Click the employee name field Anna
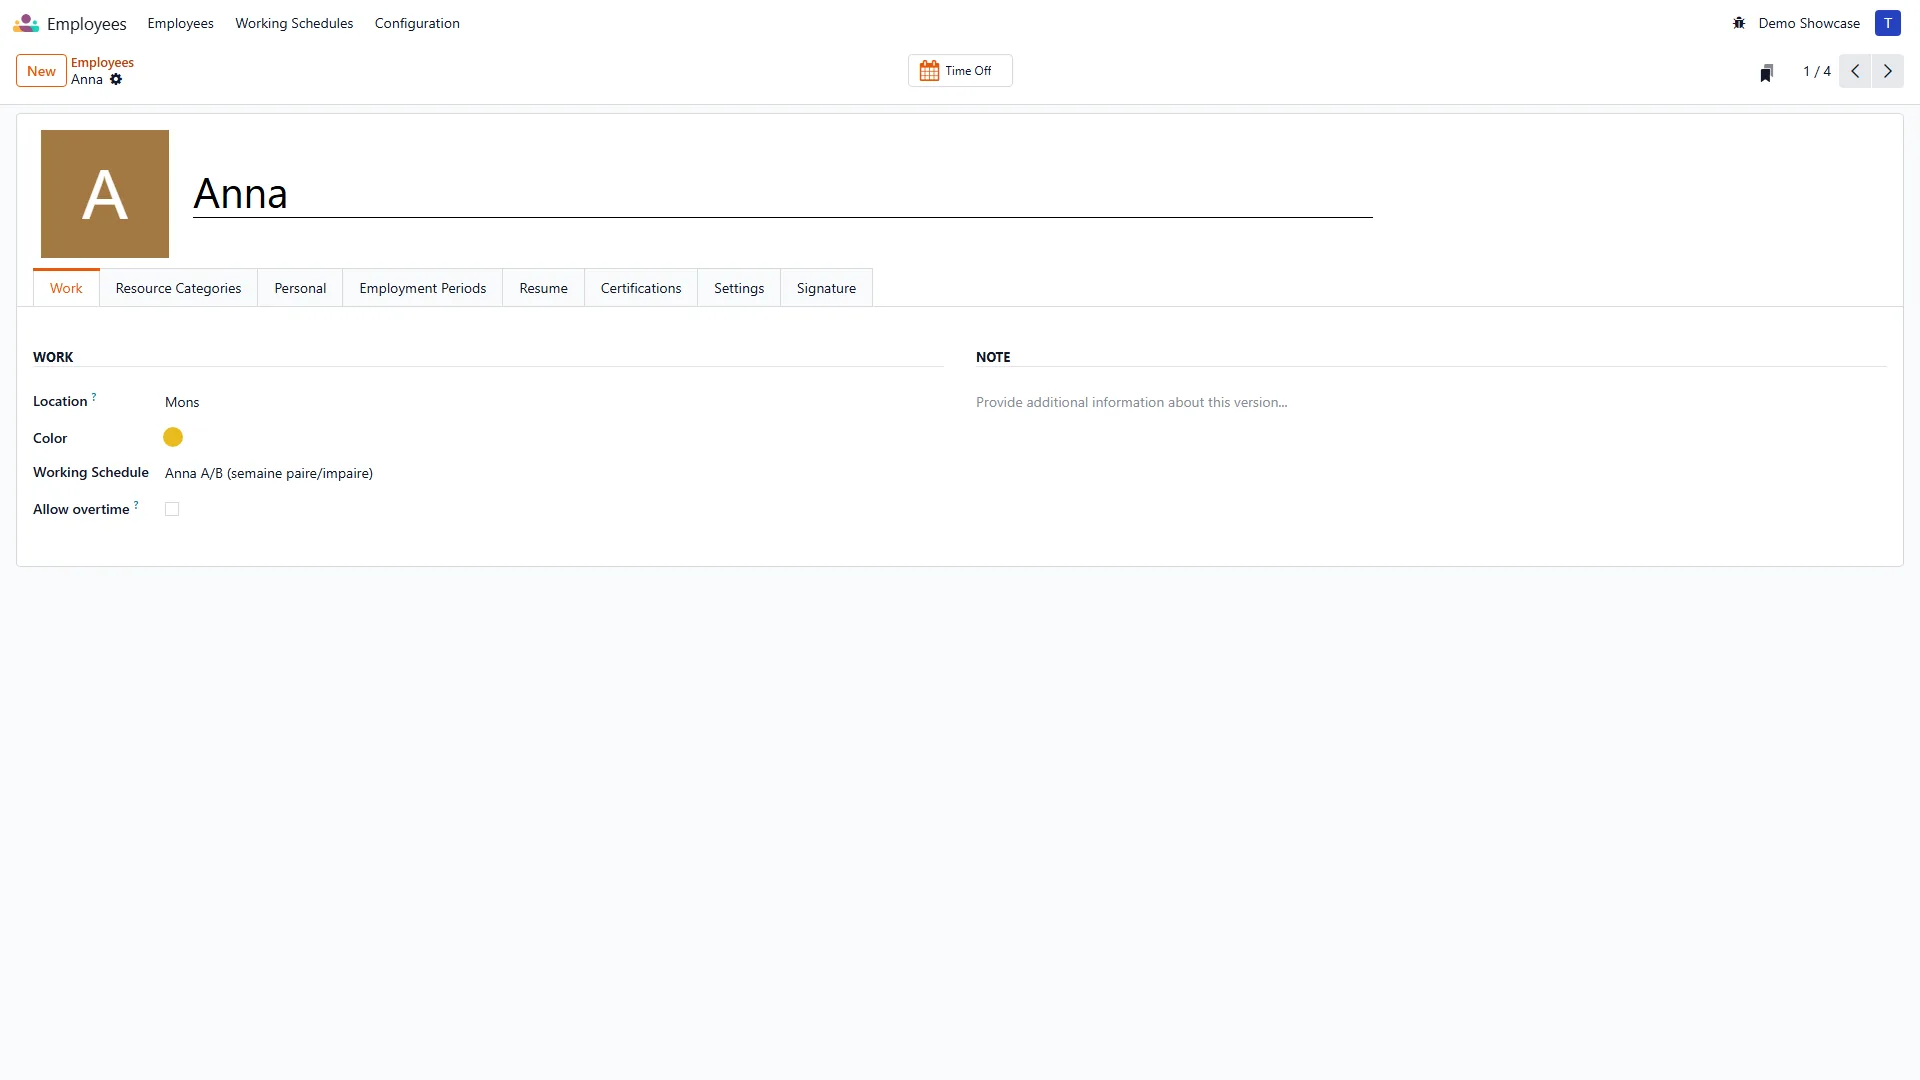 click(x=782, y=194)
